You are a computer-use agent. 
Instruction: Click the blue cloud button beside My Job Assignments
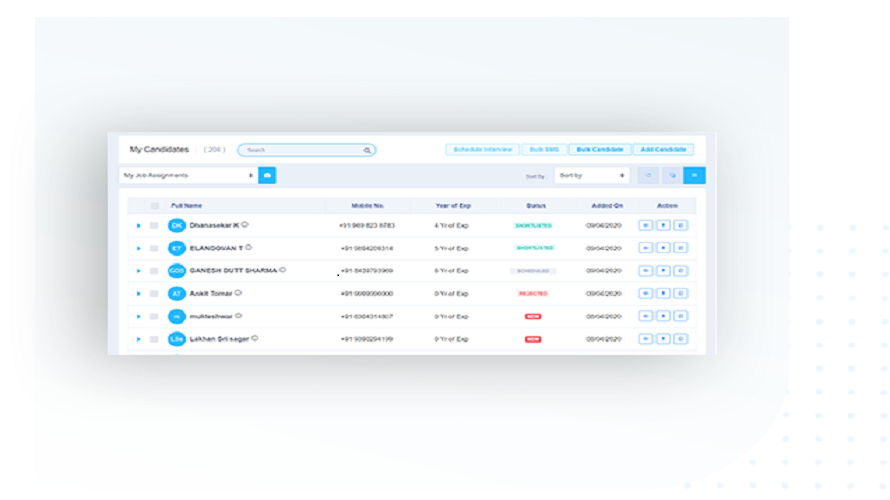click(x=267, y=176)
